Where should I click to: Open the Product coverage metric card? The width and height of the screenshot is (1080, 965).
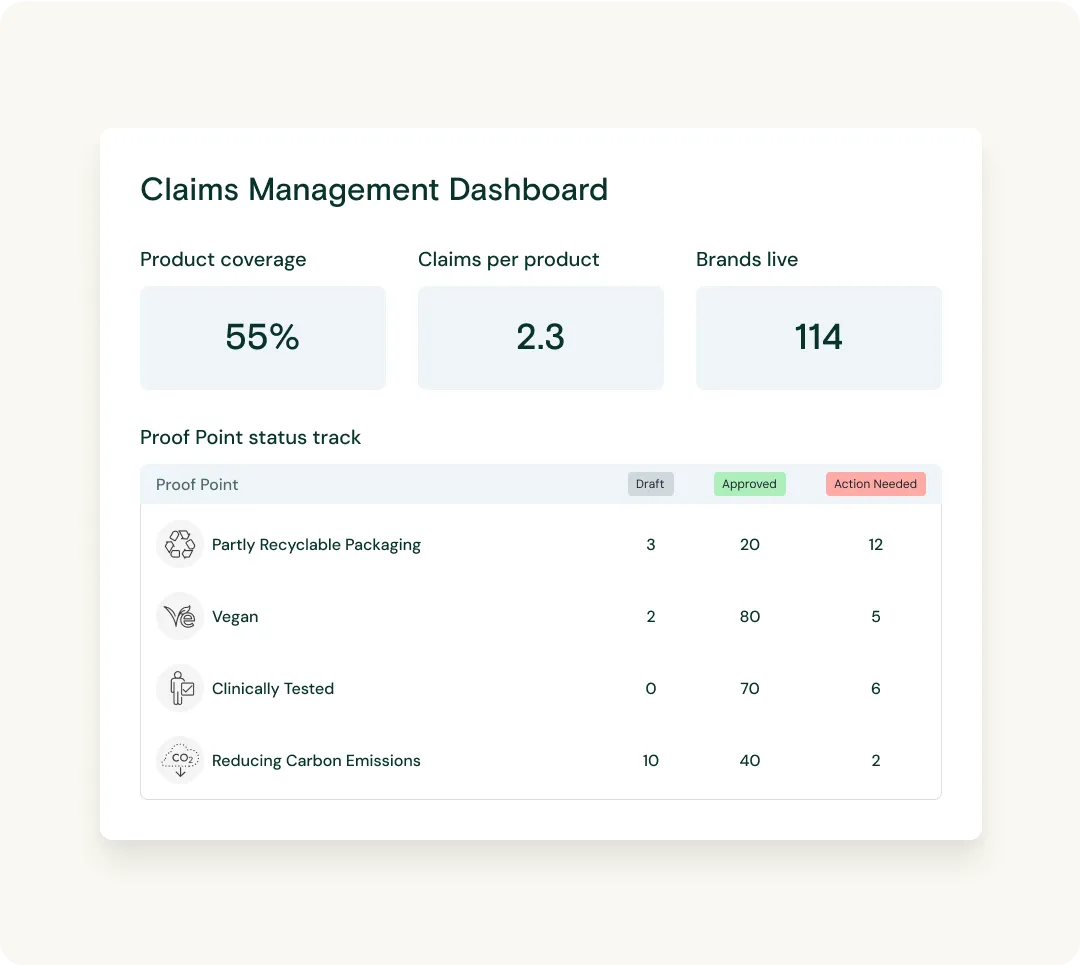(x=262, y=337)
